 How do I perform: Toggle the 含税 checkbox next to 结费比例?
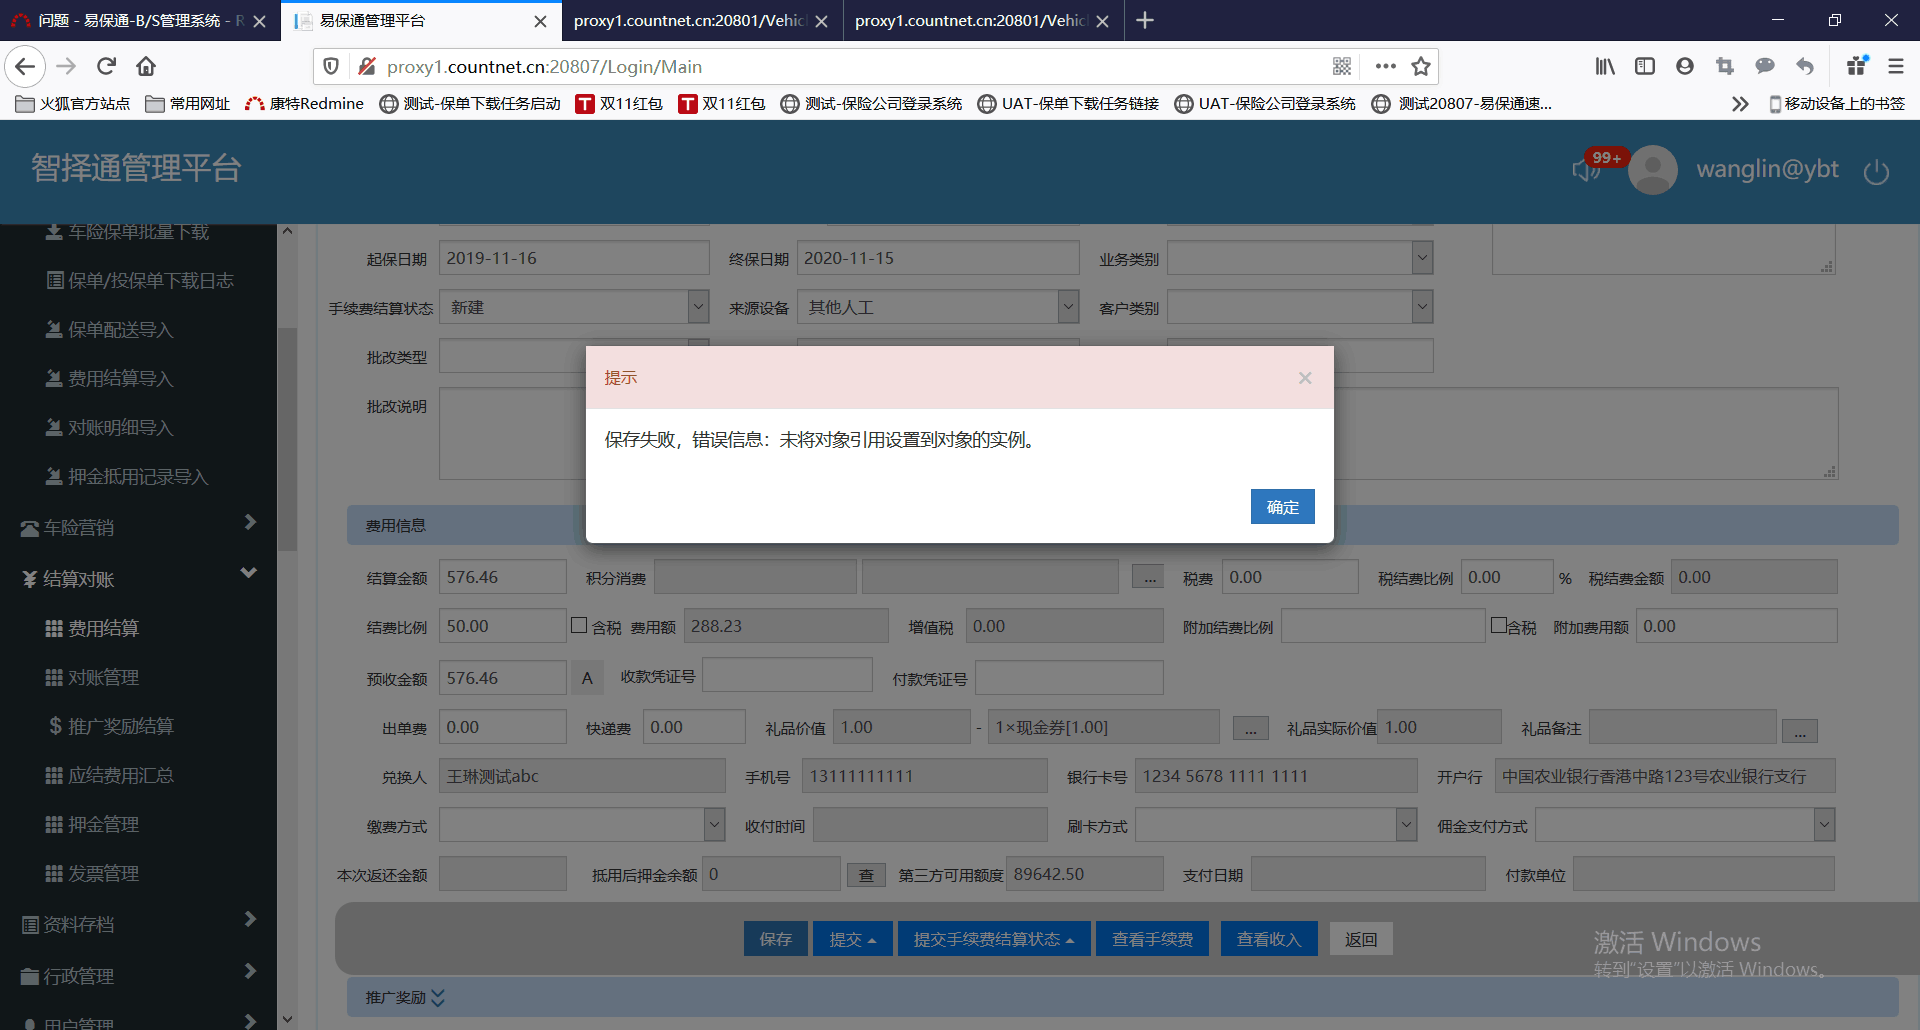pyautogui.click(x=579, y=625)
